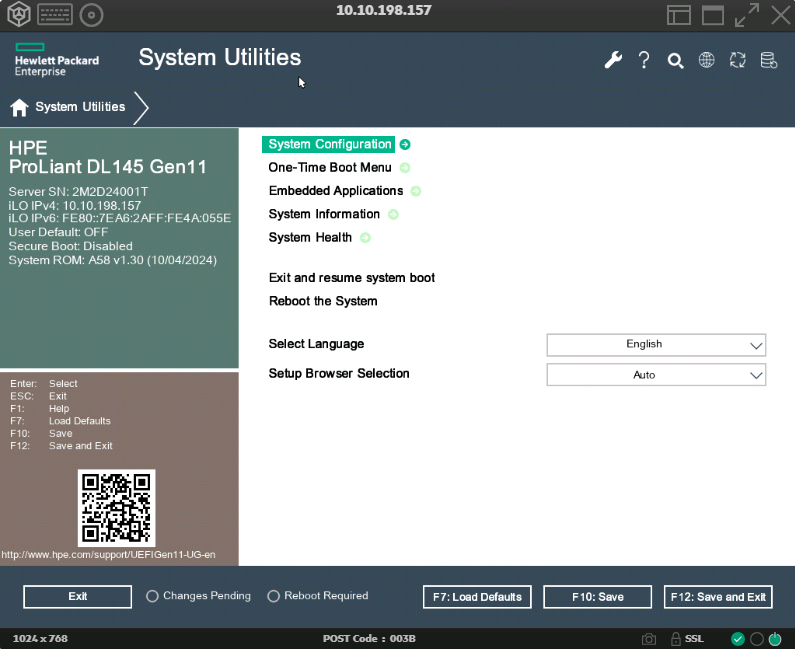Toggle the Changes Pending radio indicator
Screen dimensions: 795x649
pyautogui.click(x=152, y=596)
